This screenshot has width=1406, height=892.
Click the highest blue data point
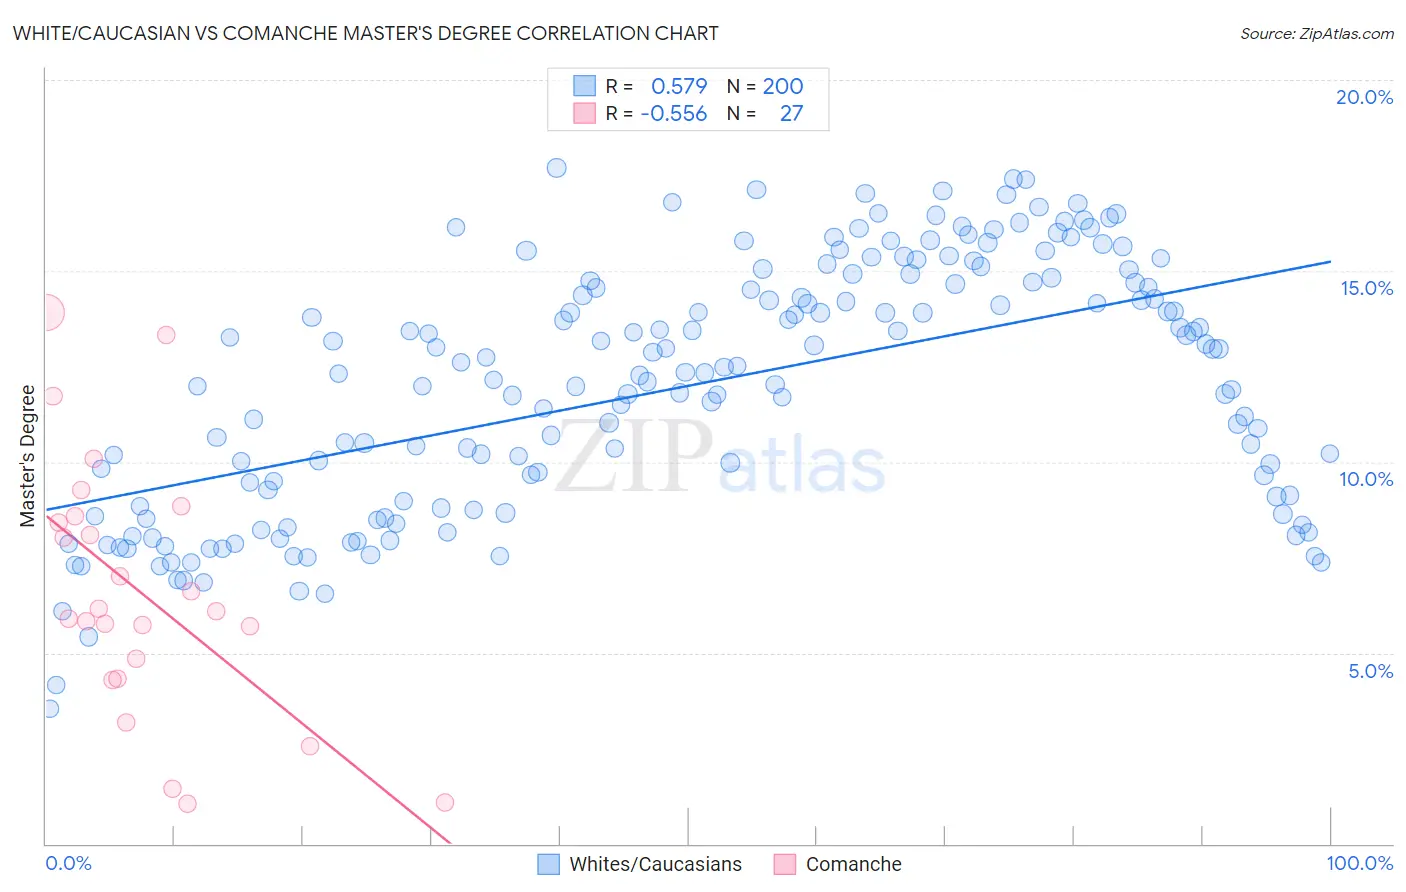pyautogui.click(x=557, y=168)
